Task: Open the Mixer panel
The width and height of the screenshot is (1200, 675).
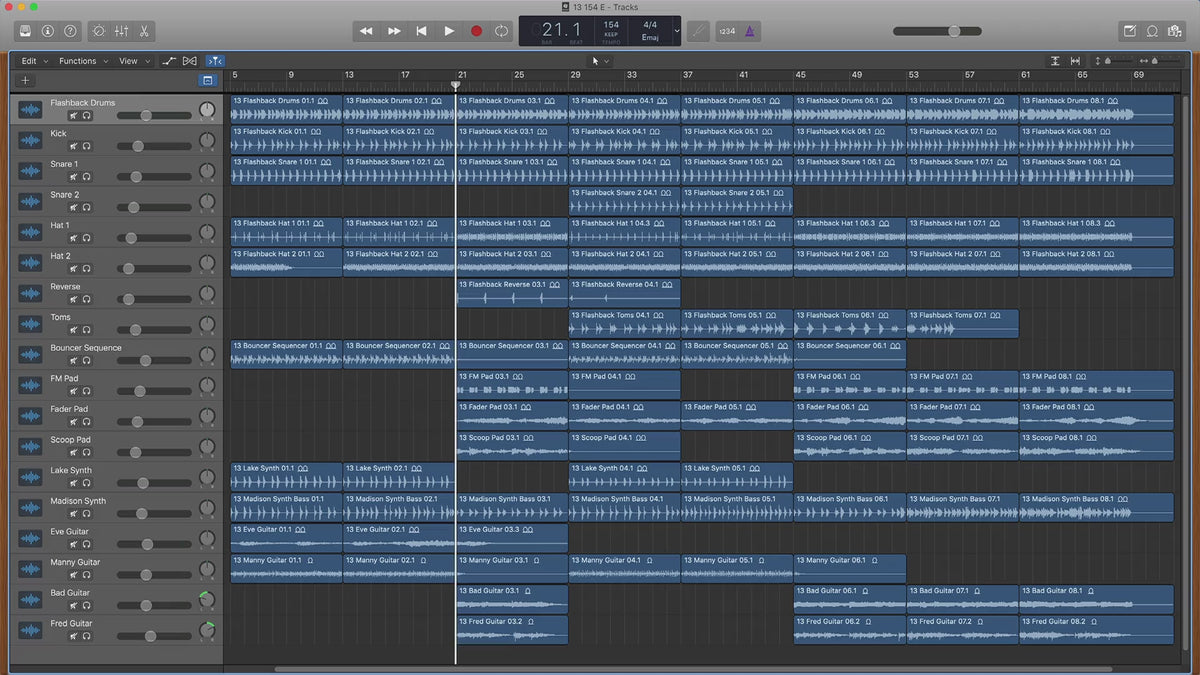Action: [x=121, y=31]
